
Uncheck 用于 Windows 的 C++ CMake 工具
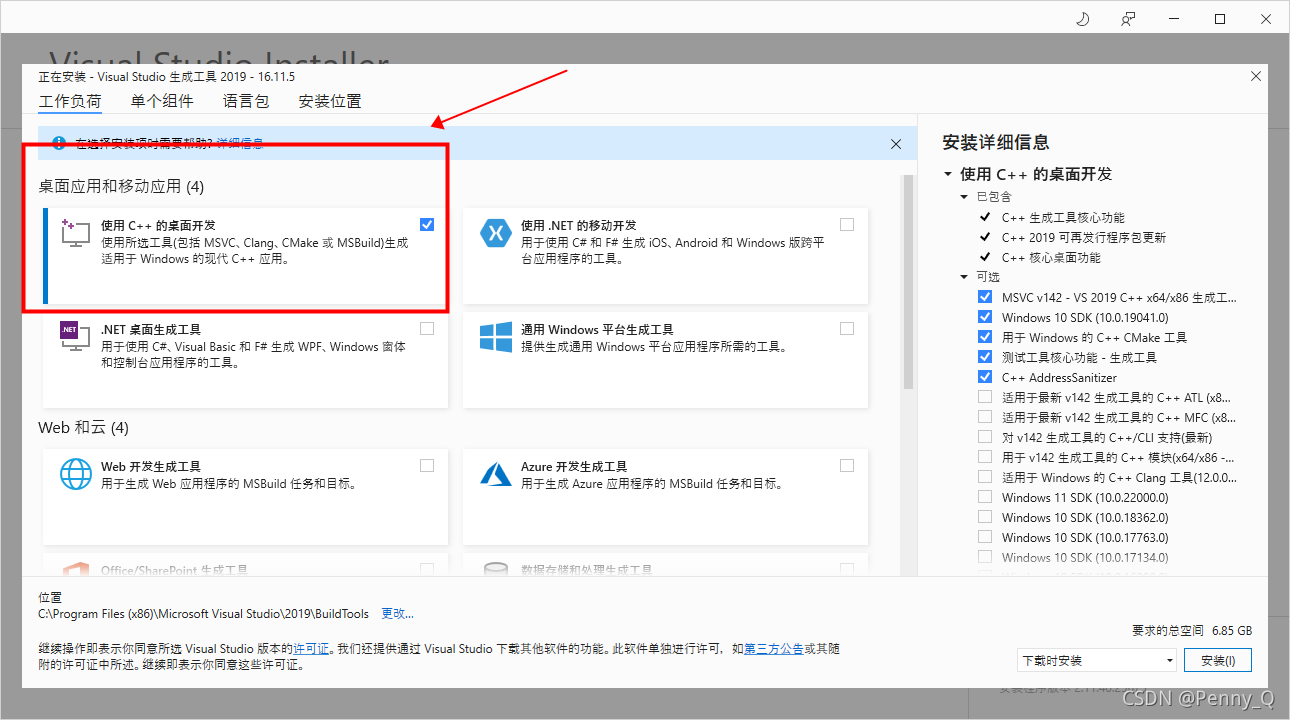[985, 337]
